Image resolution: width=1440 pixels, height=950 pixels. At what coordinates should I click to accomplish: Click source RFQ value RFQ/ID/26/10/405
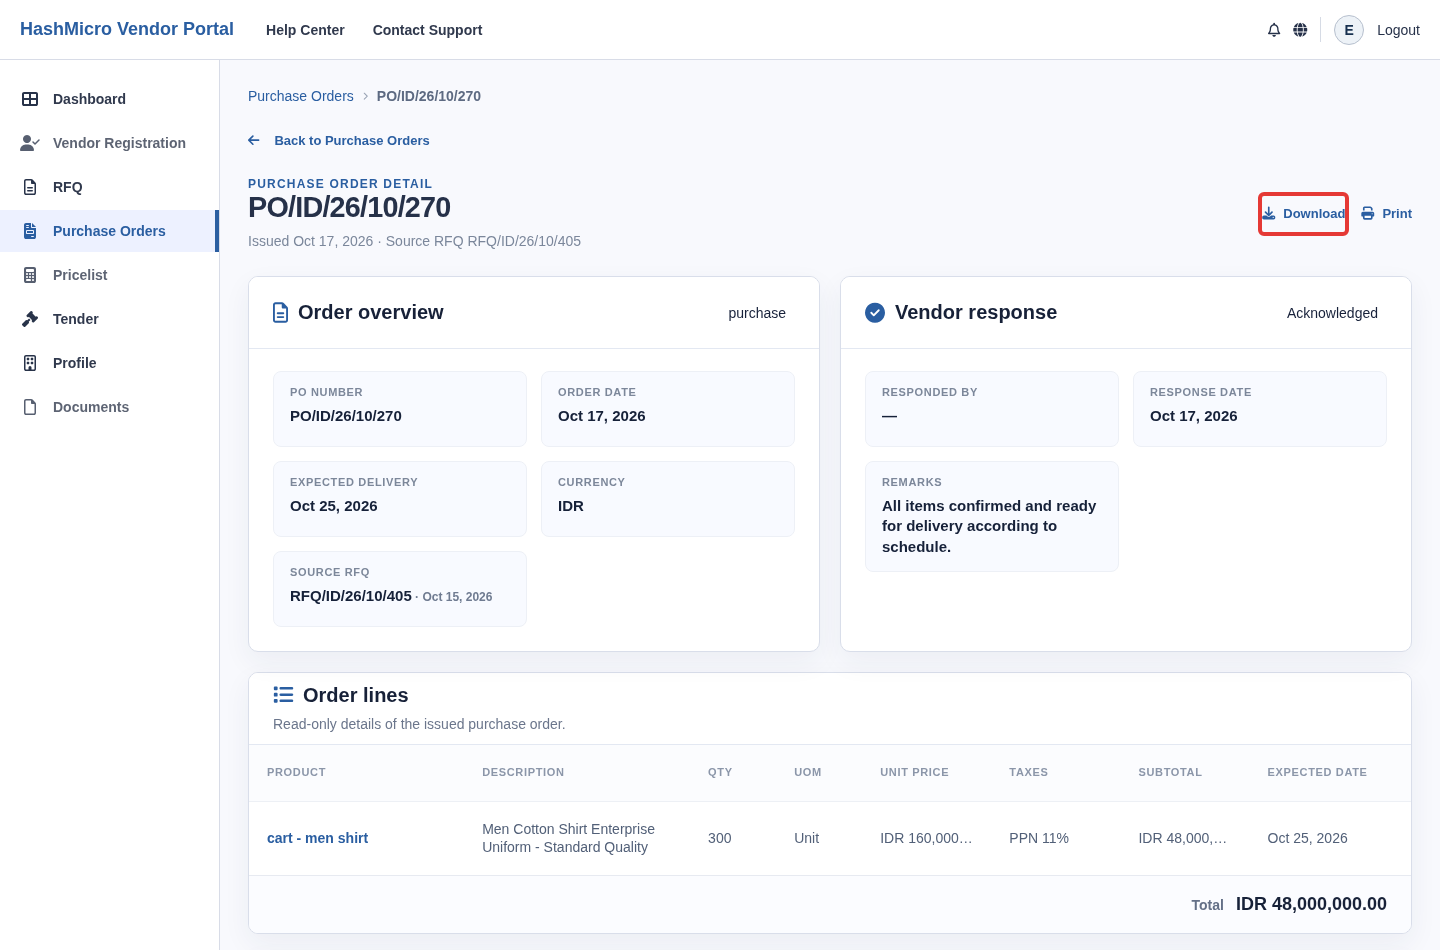pos(351,596)
